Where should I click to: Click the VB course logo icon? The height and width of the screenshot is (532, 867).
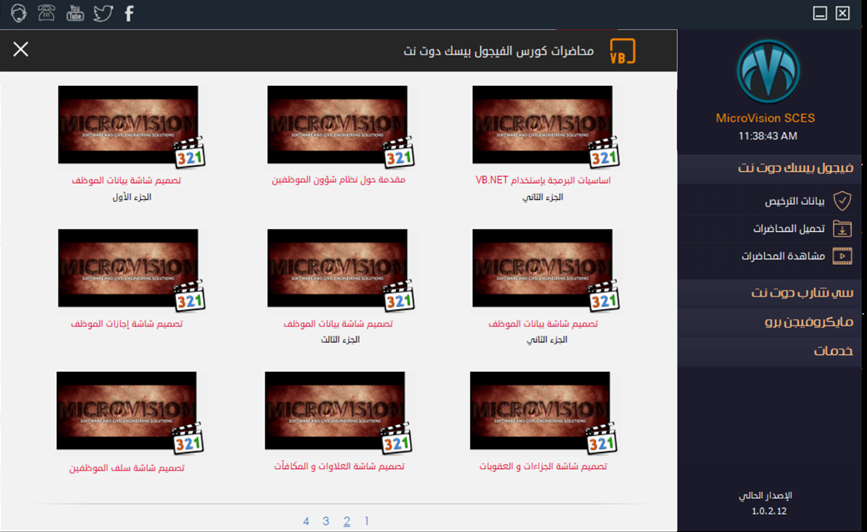pyautogui.click(x=623, y=51)
